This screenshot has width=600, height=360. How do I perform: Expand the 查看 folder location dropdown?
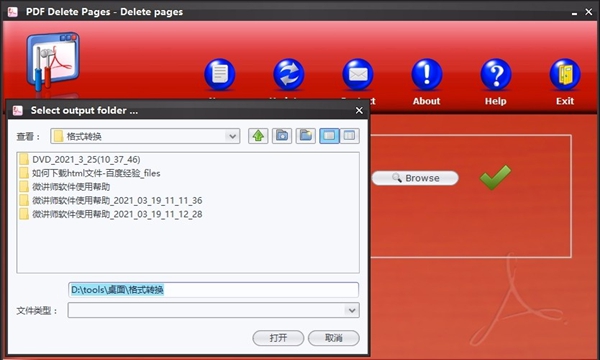pyautogui.click(x=232, y=136)
